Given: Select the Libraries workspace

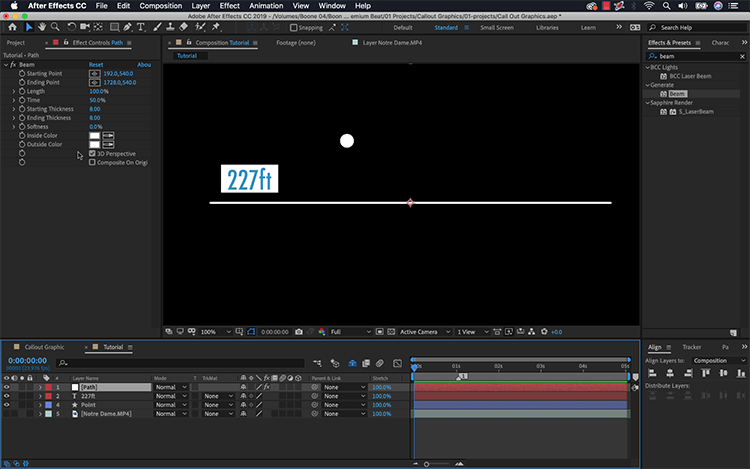Looking at the screenshot, I should [x=547, y=28].
